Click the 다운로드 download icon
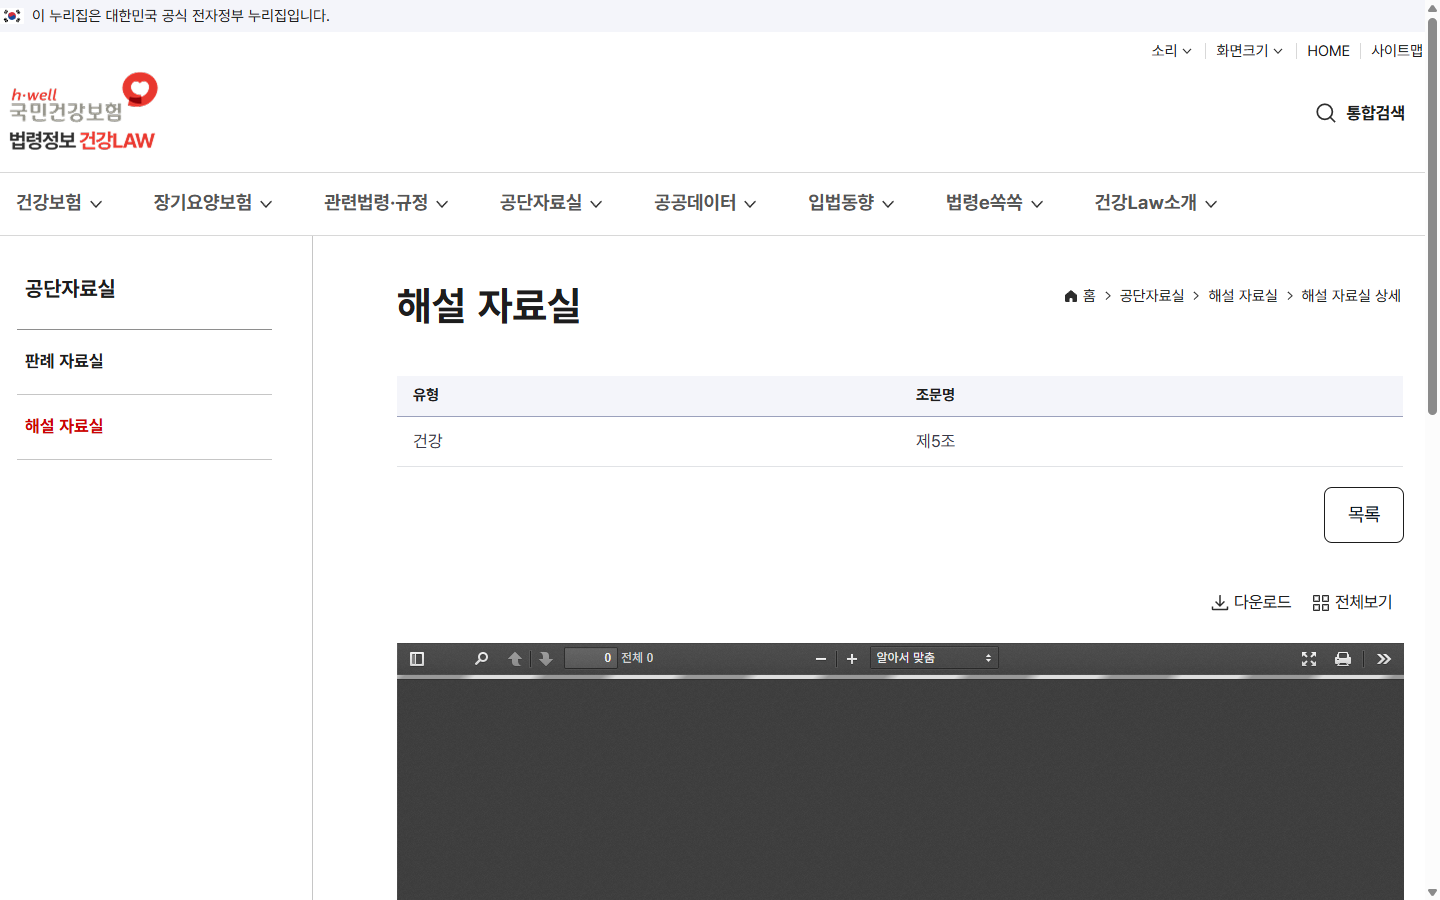 click(x=1220, y=603)
